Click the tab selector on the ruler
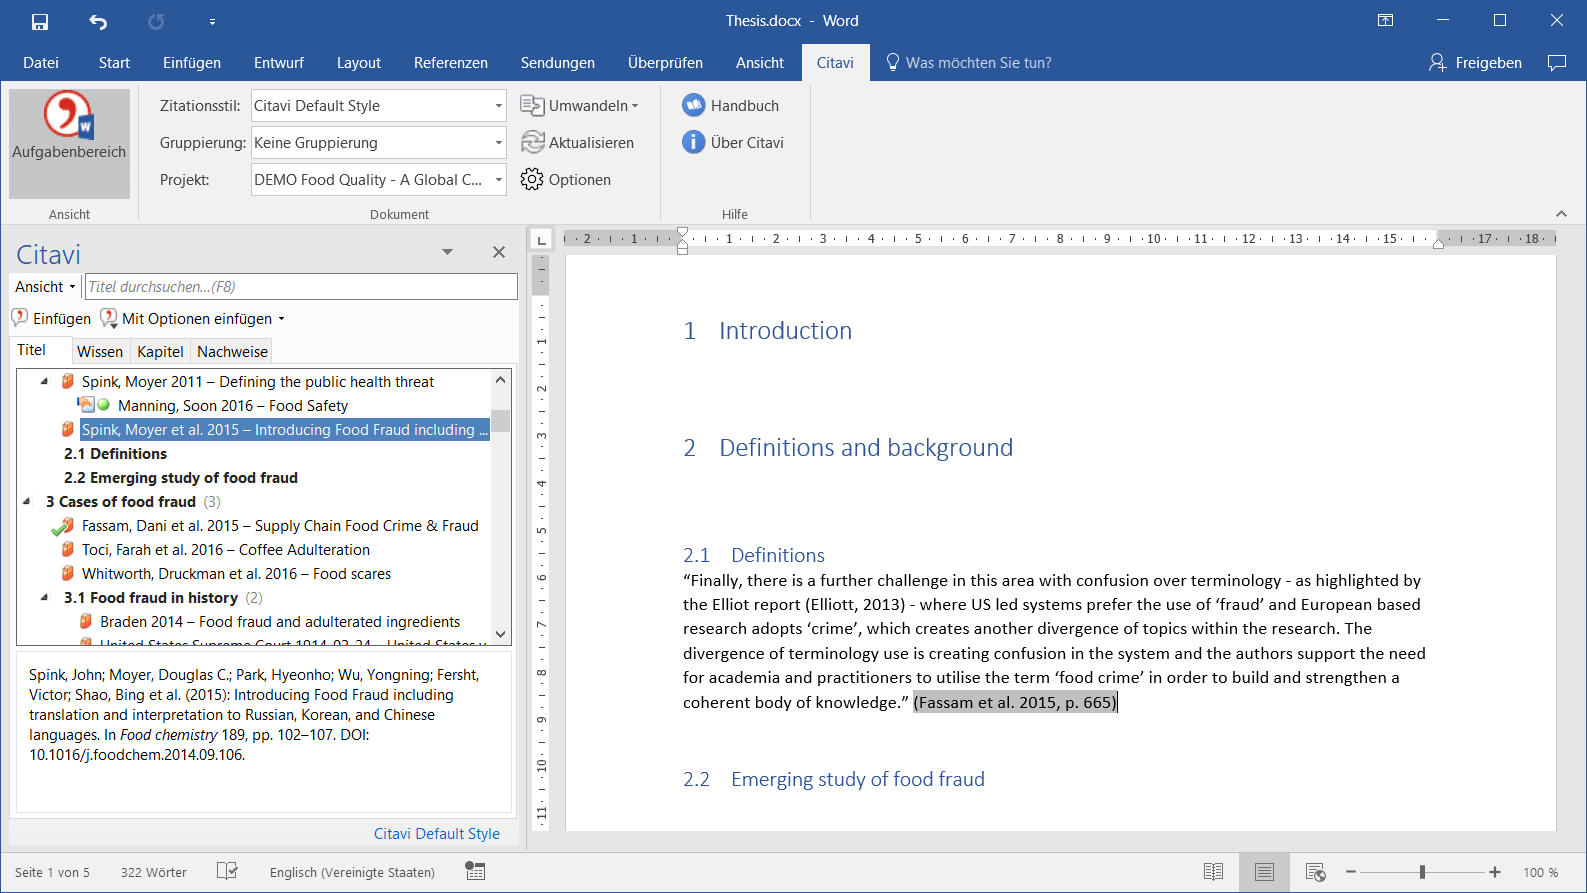 click(x=541, y=239)
